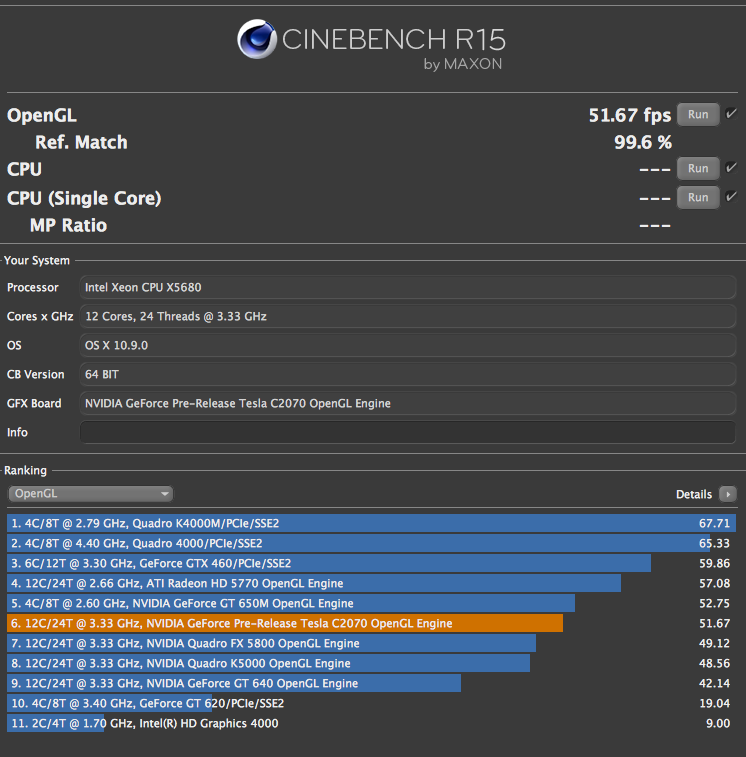The width and height of the screenshot is (746, 757).
Task: Open the OpenGL ranking dropdown
Action: [x=90, y=493]
